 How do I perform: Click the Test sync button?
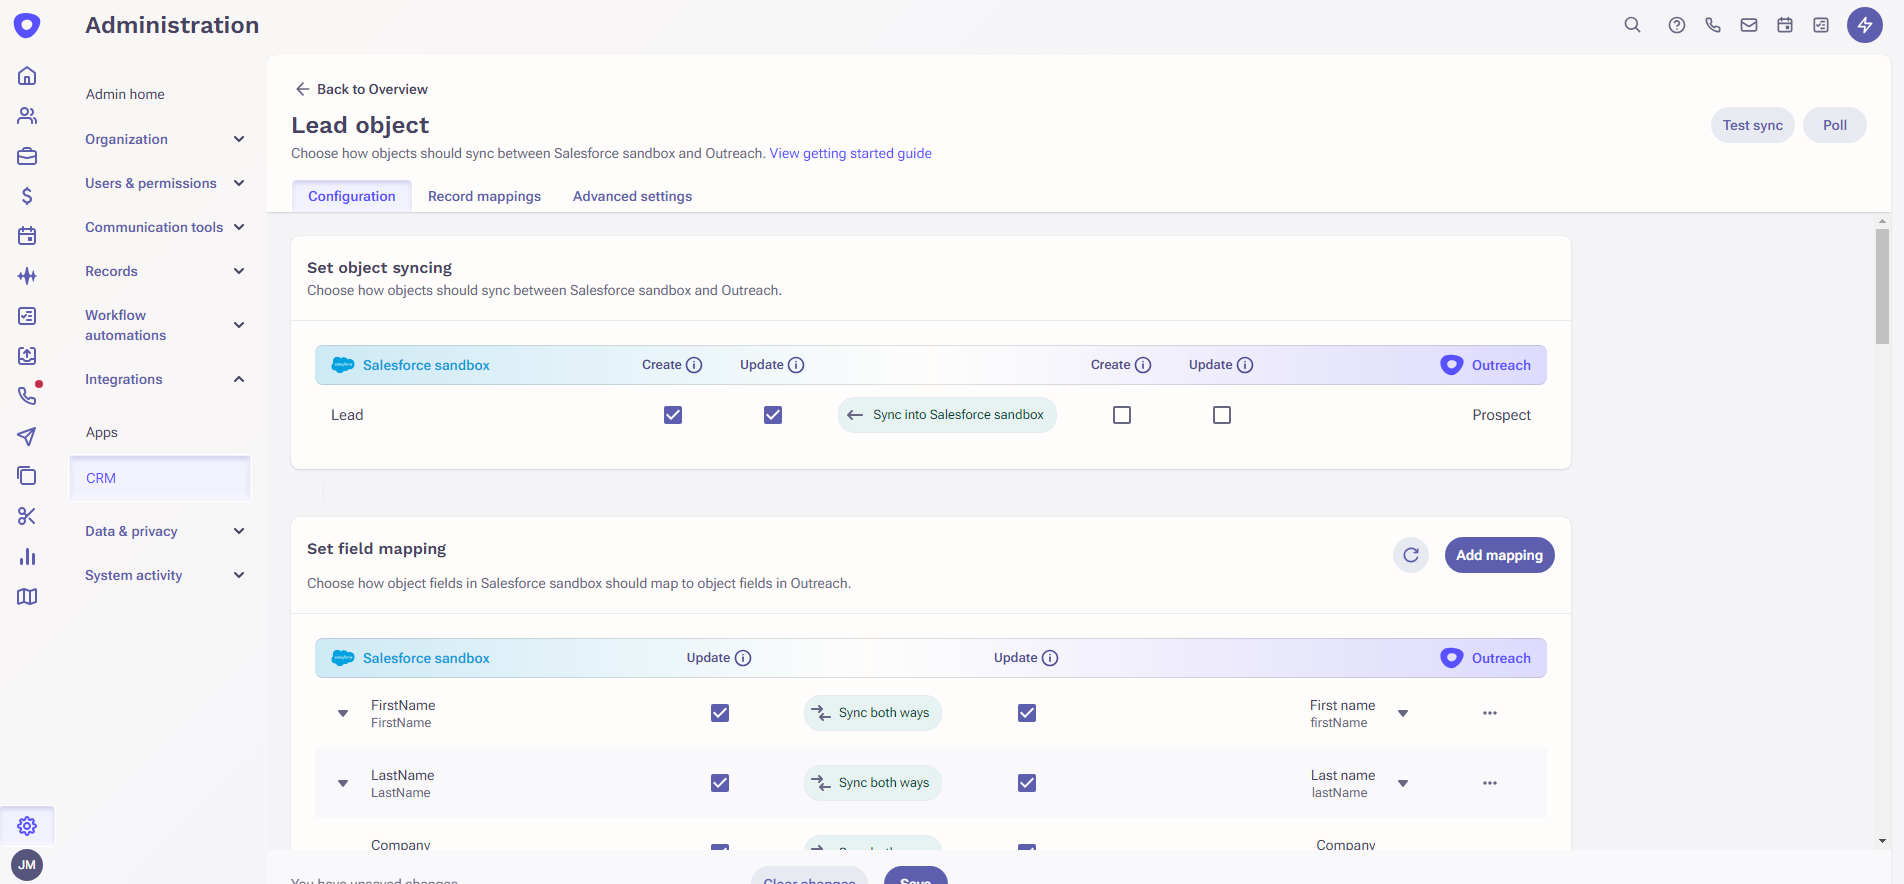pos(1752,125)
